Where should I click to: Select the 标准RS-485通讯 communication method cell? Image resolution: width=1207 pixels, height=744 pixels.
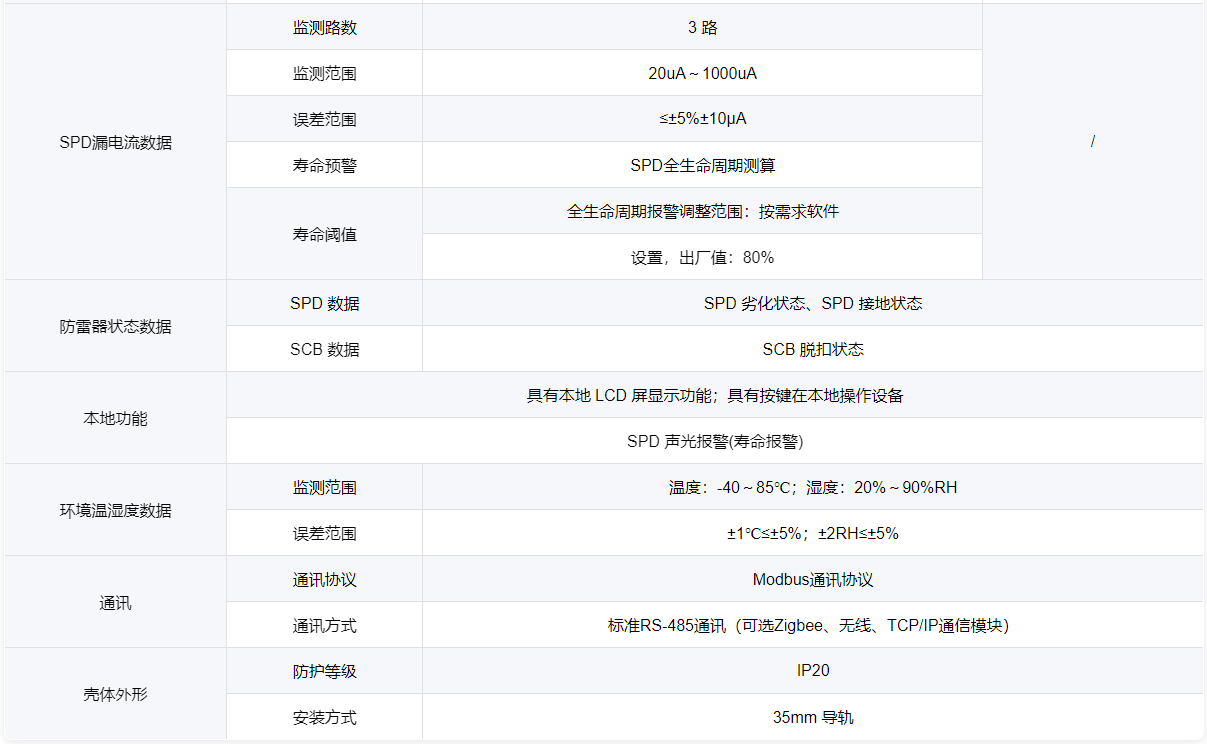(x=813, y=625)
